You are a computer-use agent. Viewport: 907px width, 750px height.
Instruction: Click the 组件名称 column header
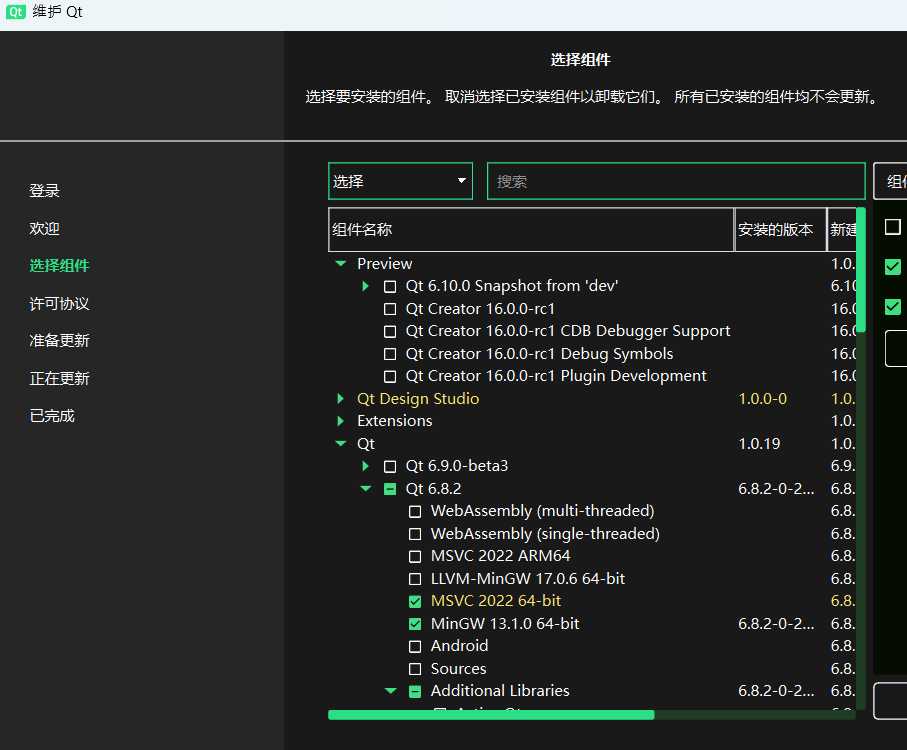531,230
